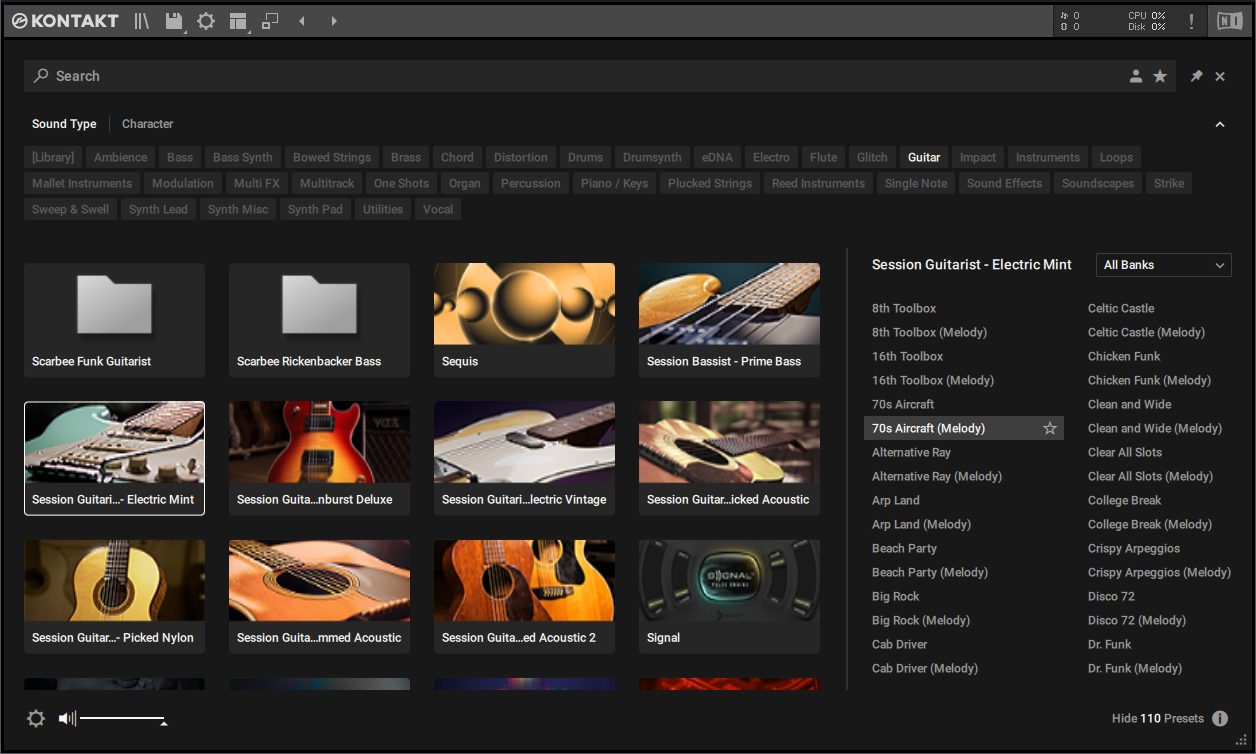Select the Session Bassist - Prime Bass thumbnail
This screenshot has height=754, width=1256.
point(729,320)
